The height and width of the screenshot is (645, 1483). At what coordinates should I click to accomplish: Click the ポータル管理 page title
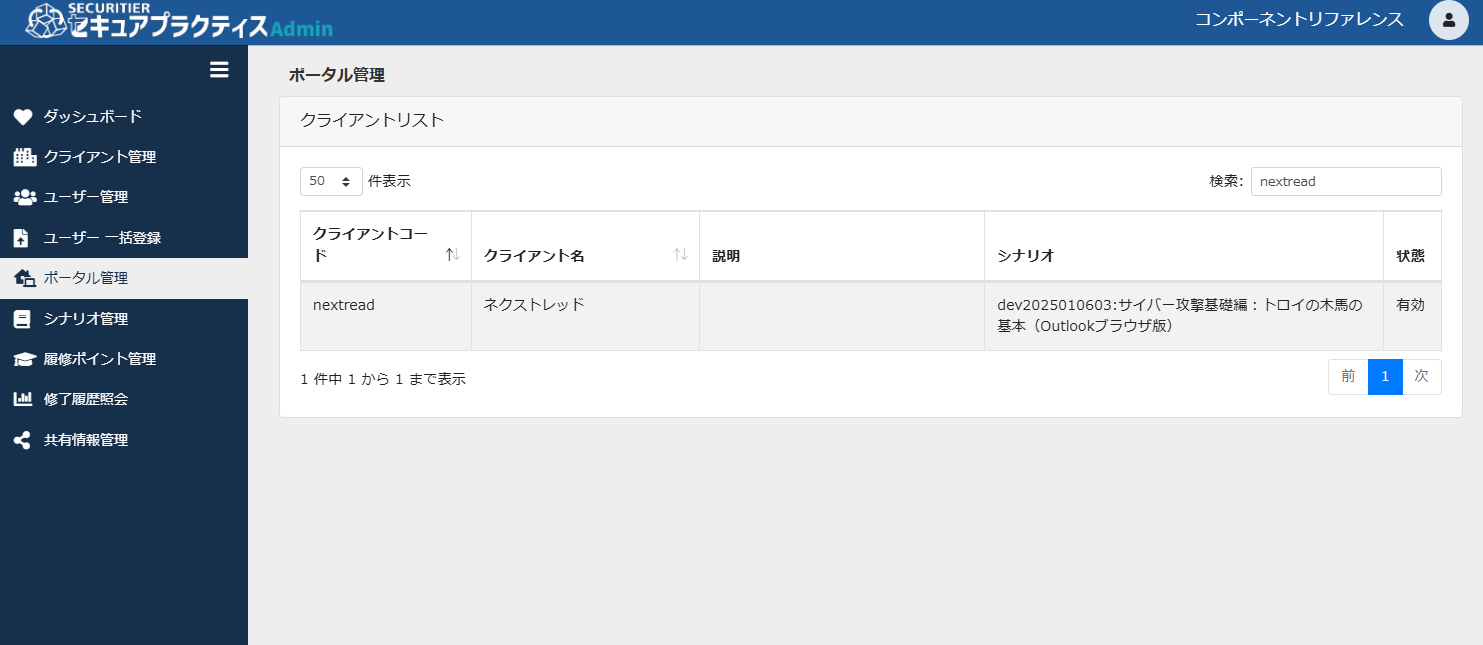337,74
